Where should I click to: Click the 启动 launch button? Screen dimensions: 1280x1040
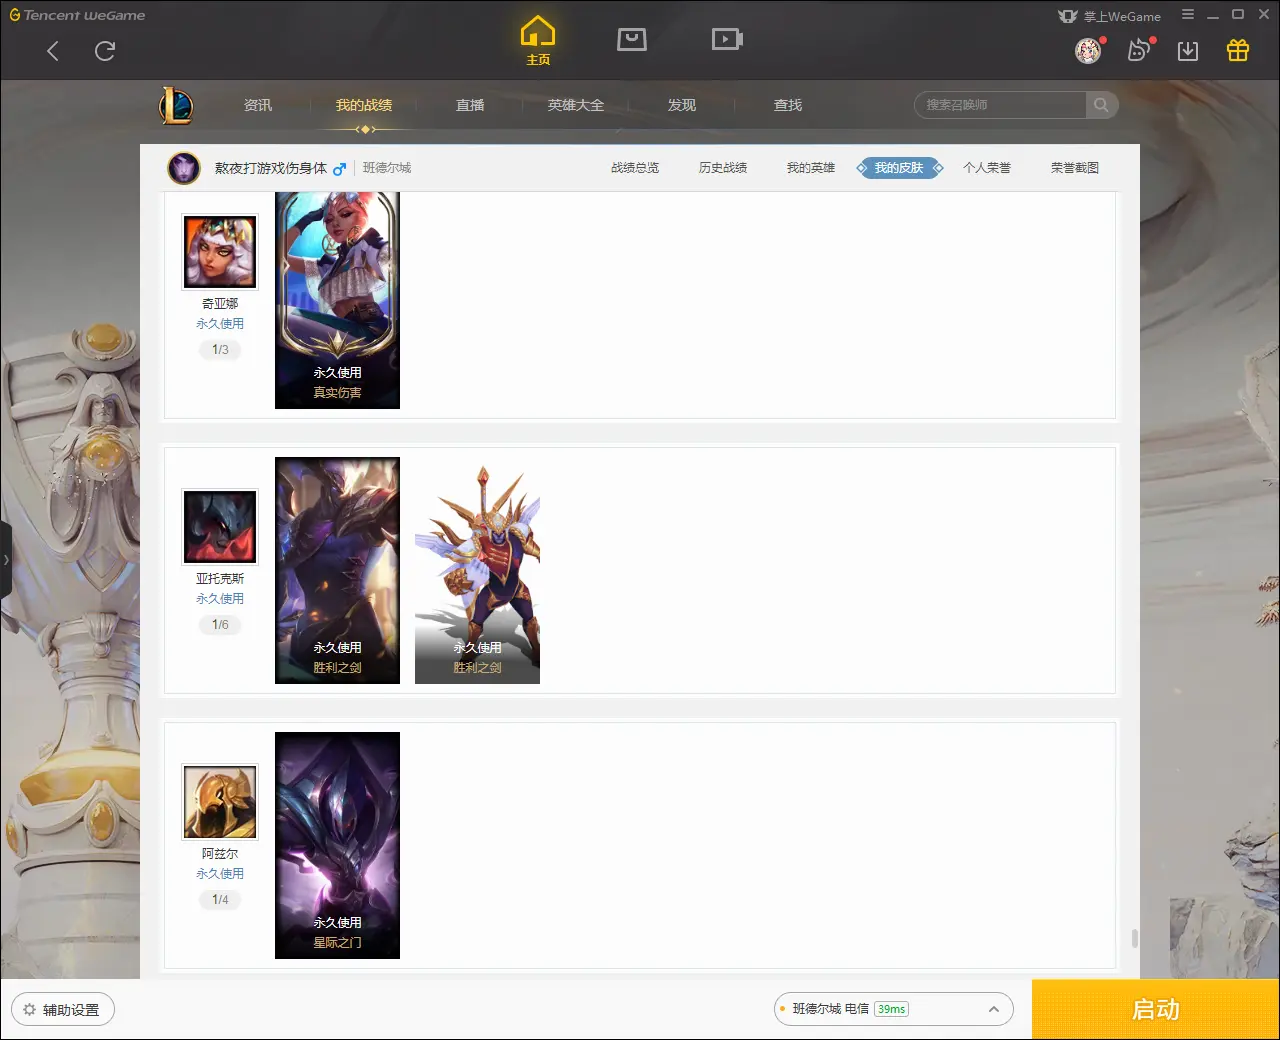tap(1156, 1009)
